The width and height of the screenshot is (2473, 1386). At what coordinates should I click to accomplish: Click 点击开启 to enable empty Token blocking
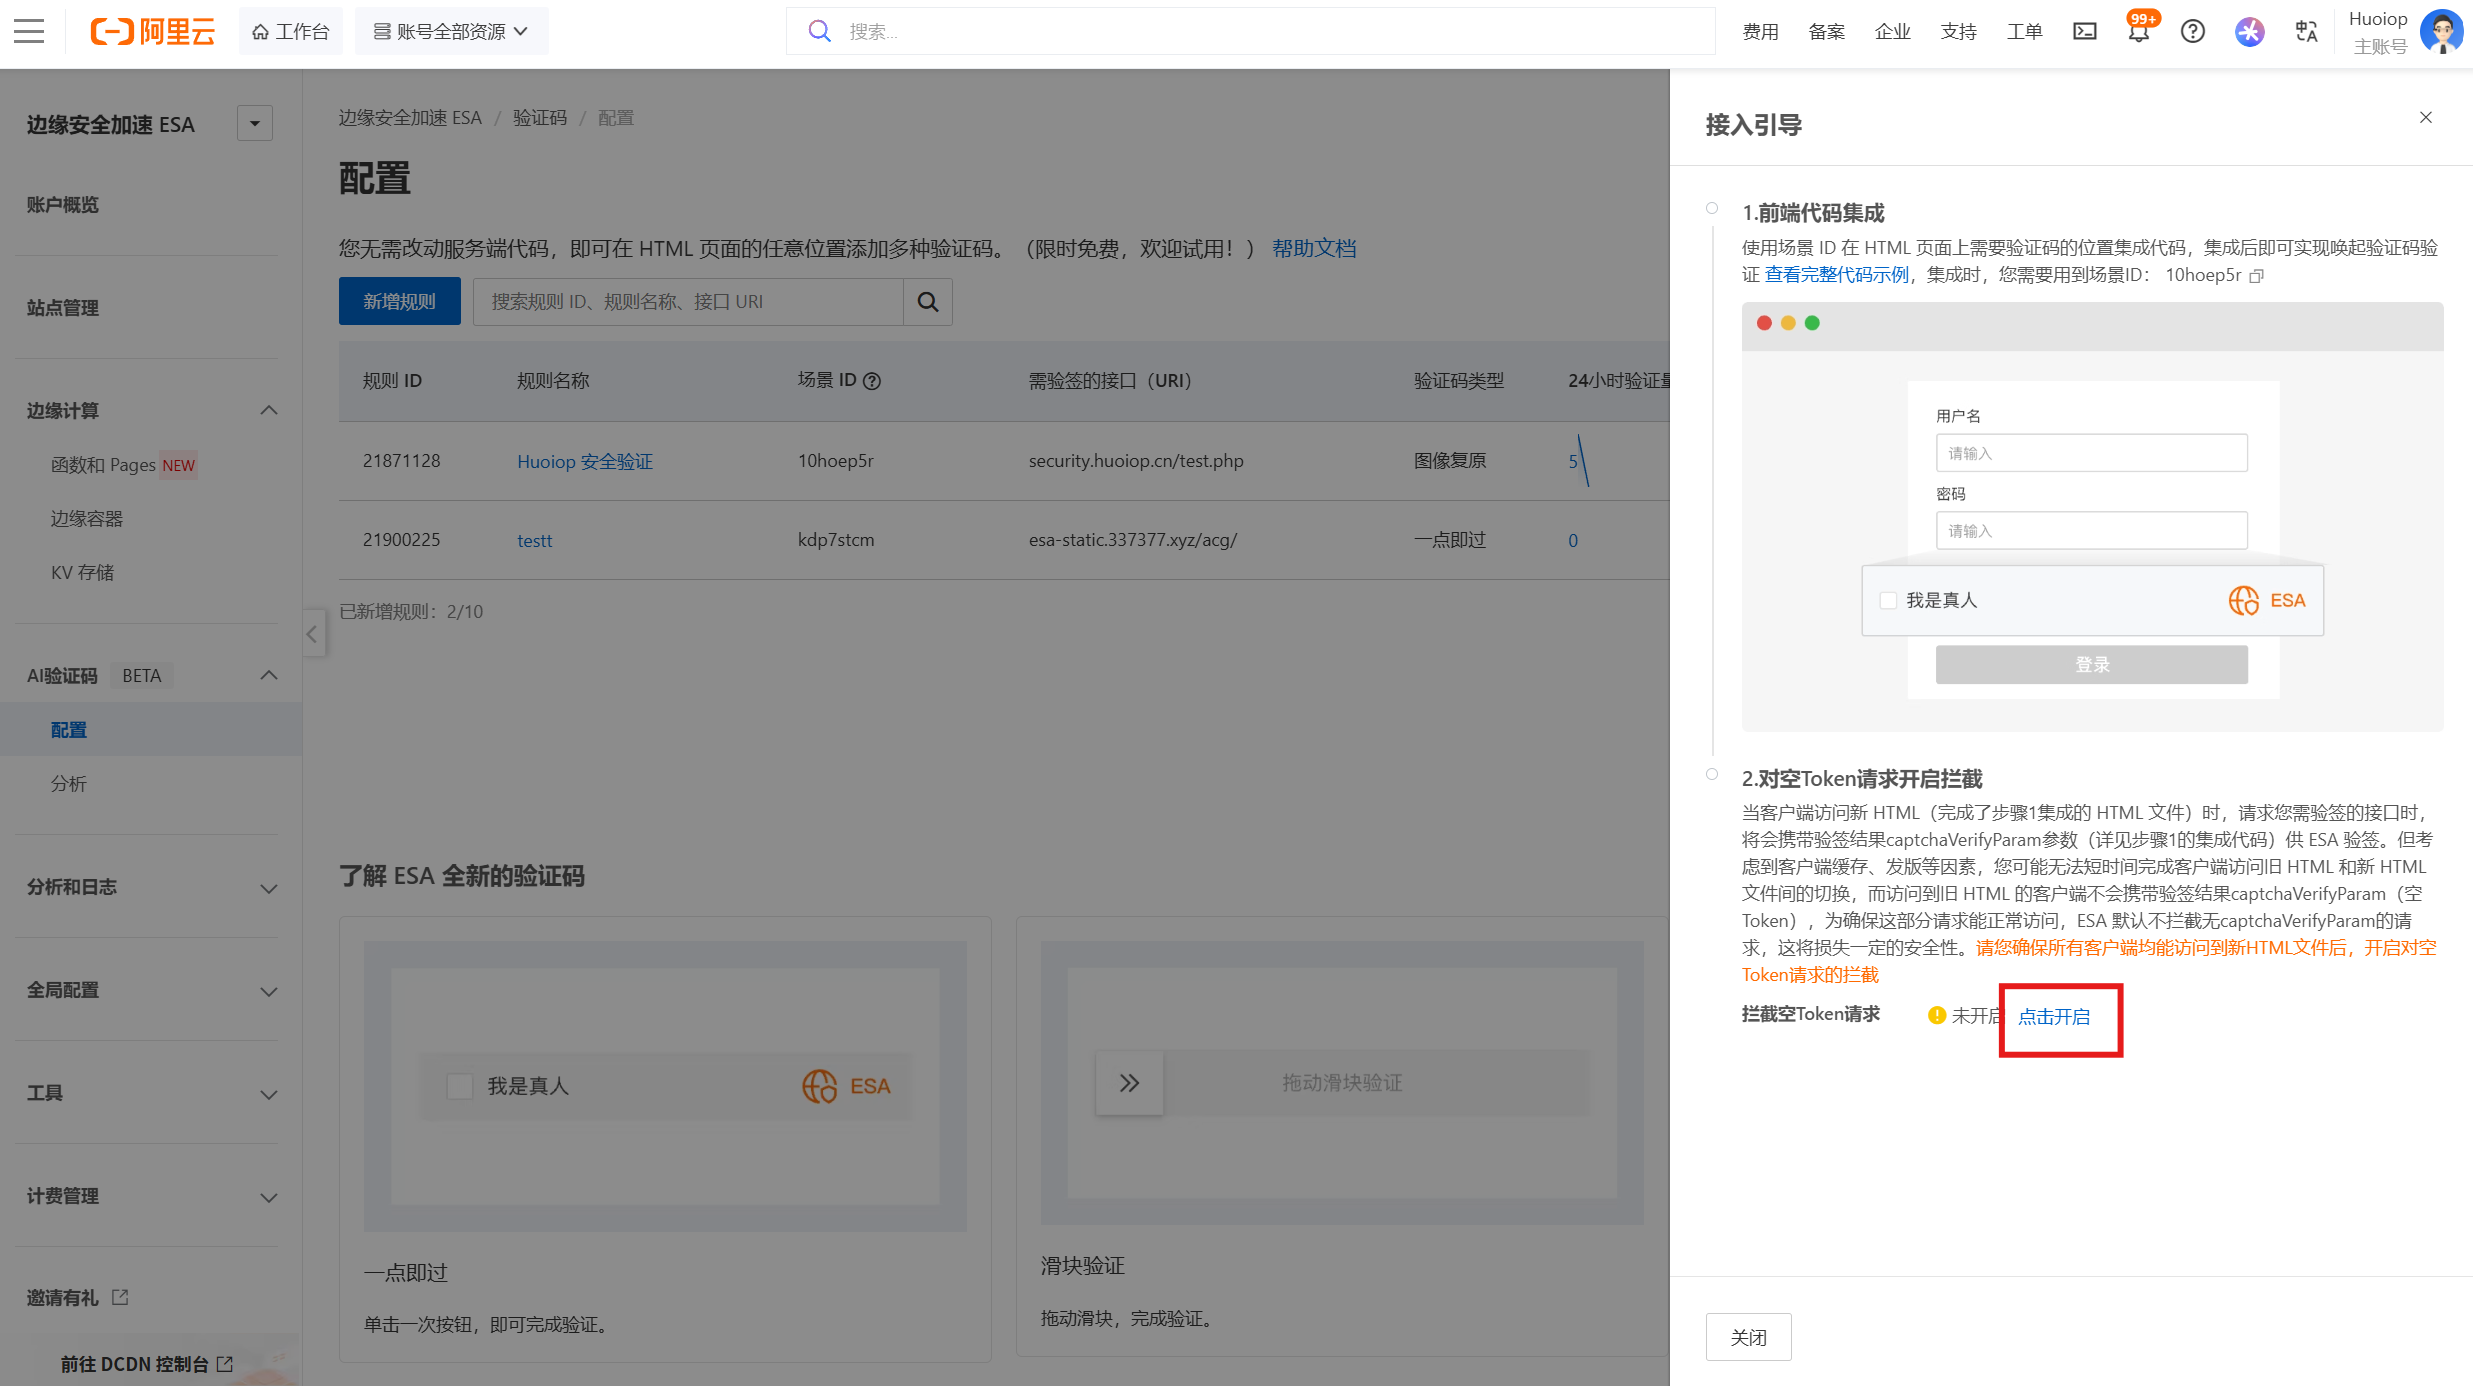[2054, 1017]
